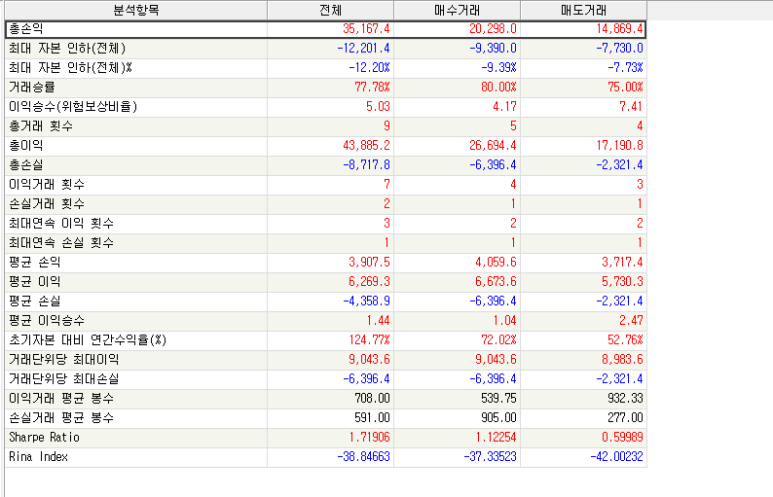This screenshot has height=497, width=773.
Task: Click average P/L value 3,907.5
Action: [x=369, y=262]
